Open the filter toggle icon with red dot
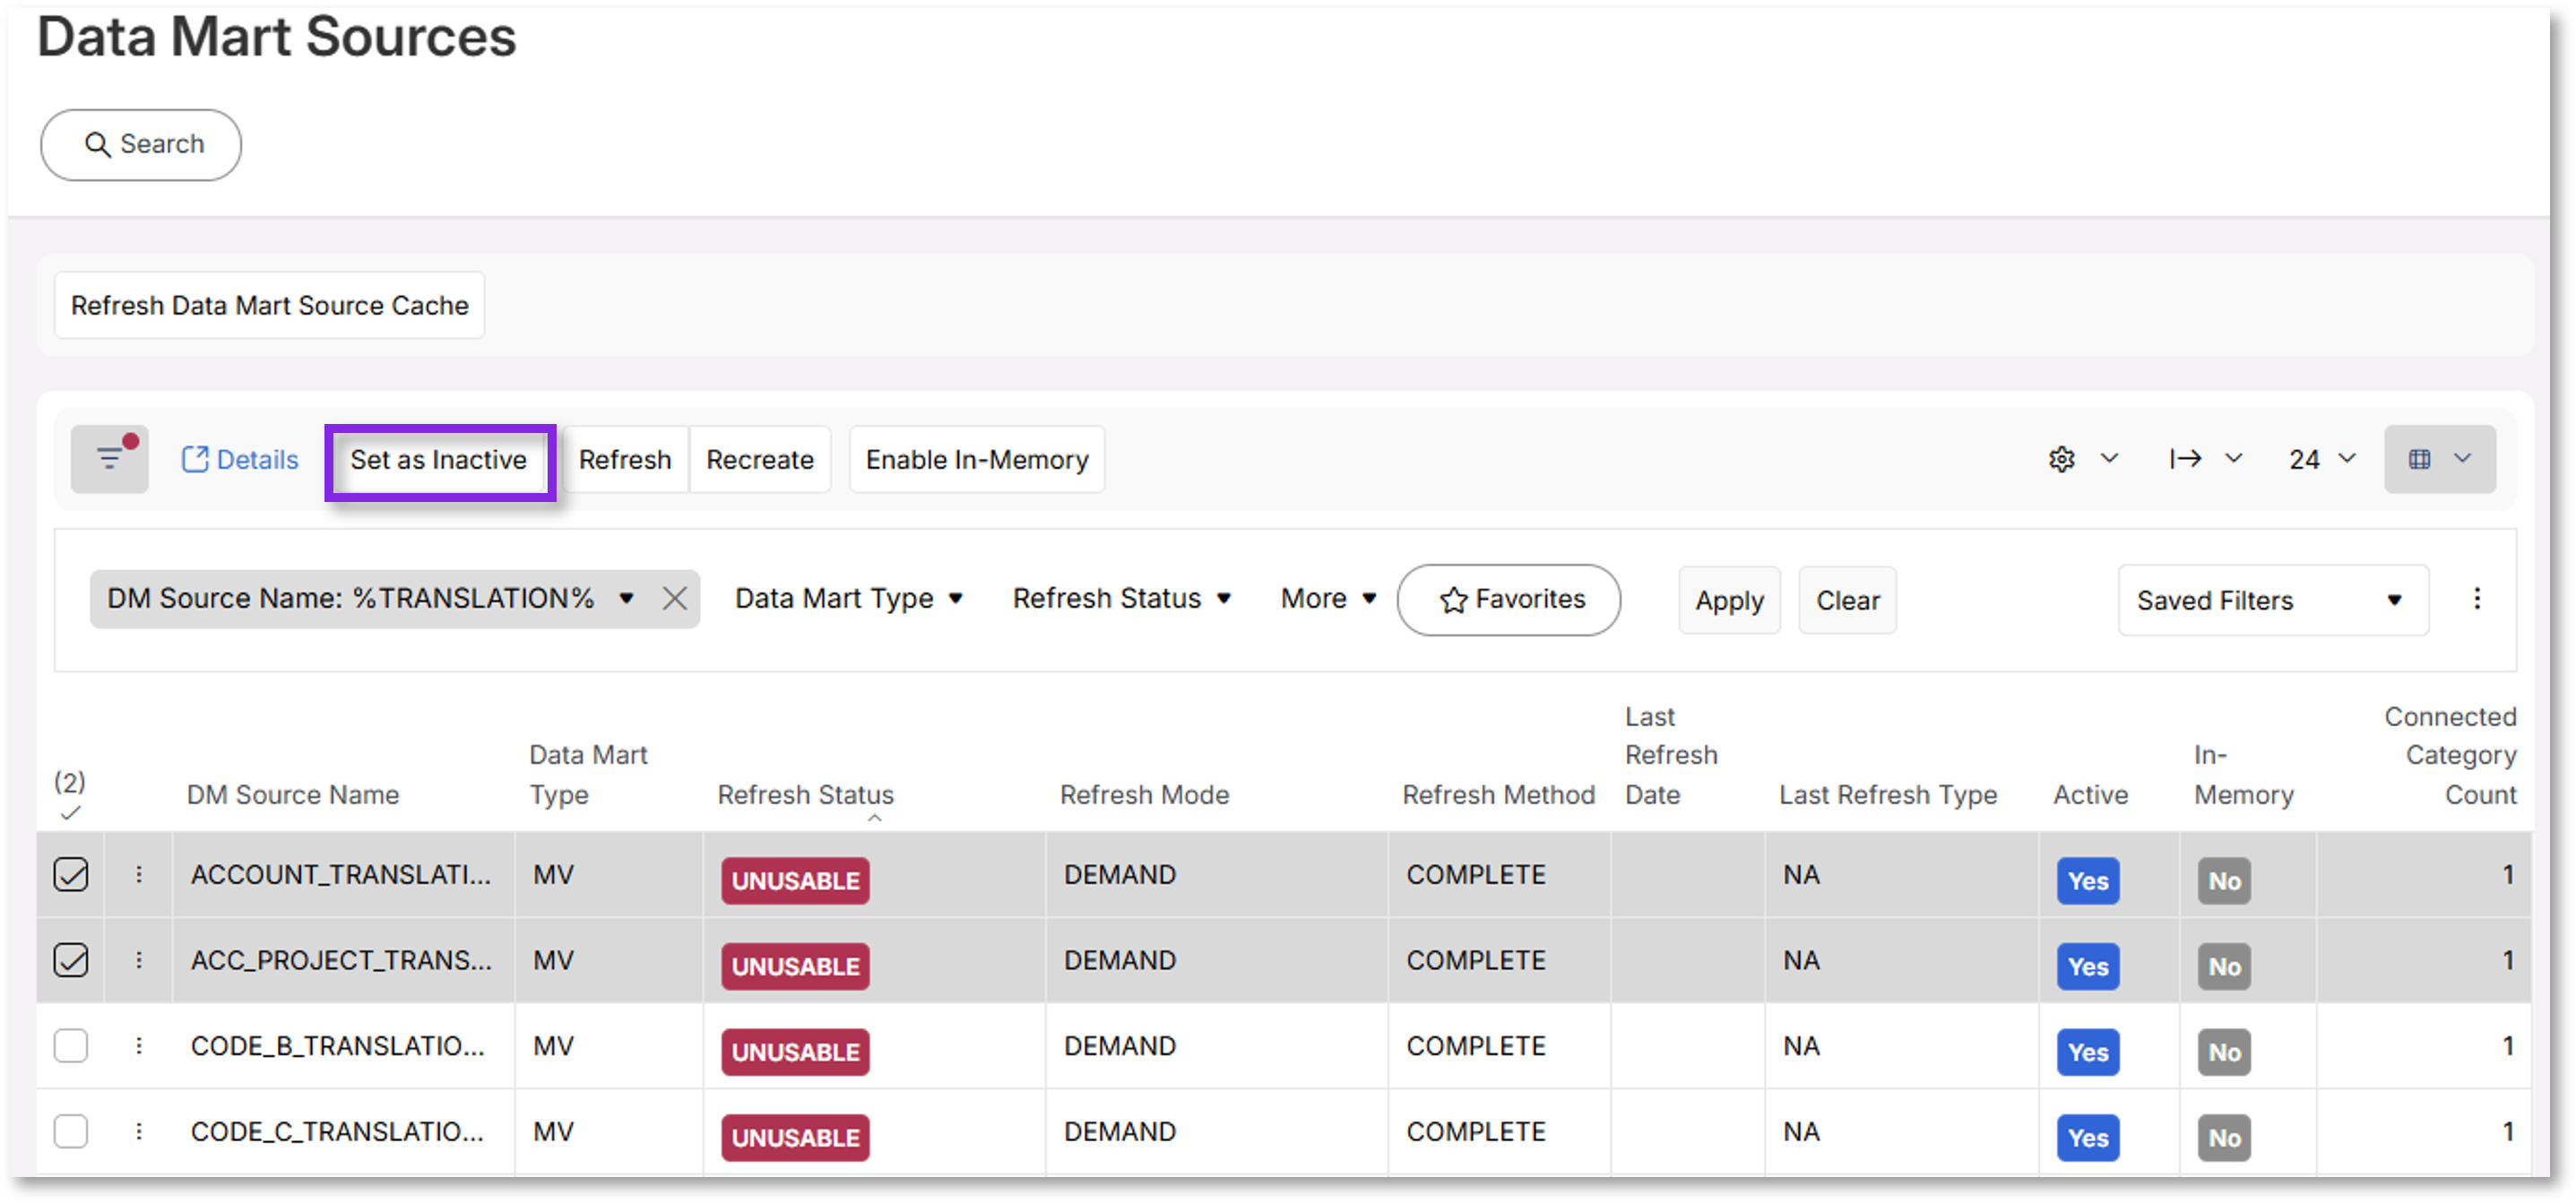This screenshot has height=1203, width=2576. 110,459
